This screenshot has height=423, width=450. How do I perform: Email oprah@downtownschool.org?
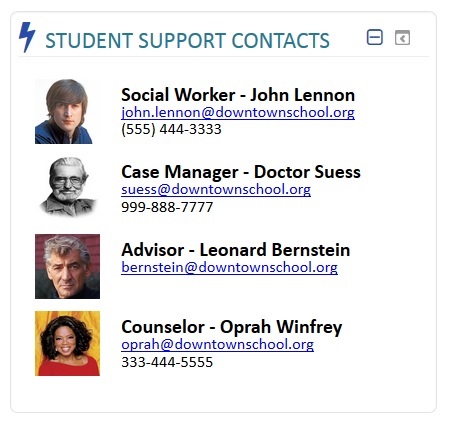[218, 345]
